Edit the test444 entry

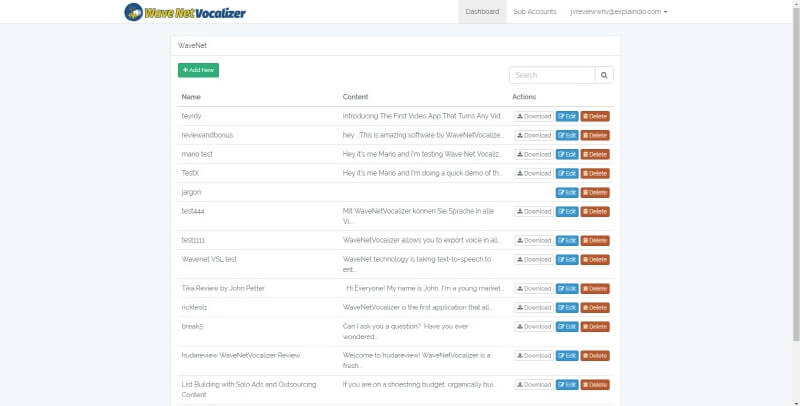pyautogui.click(x=567, y=212)
